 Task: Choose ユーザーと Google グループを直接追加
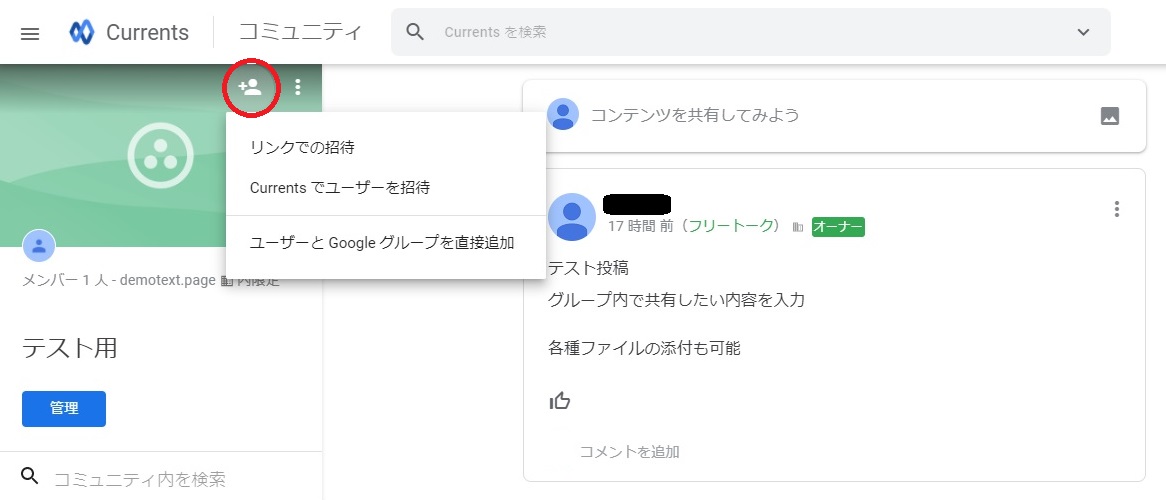[x=382, y=242]
